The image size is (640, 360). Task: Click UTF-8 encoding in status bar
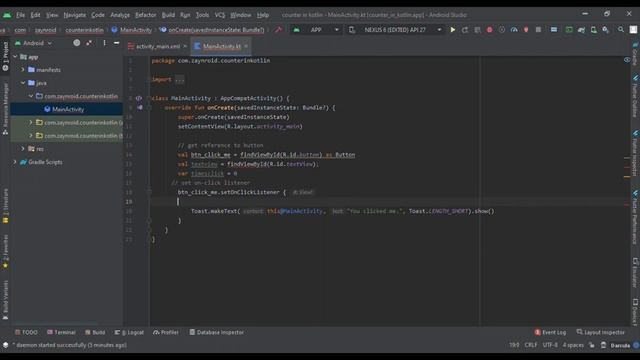550,345
